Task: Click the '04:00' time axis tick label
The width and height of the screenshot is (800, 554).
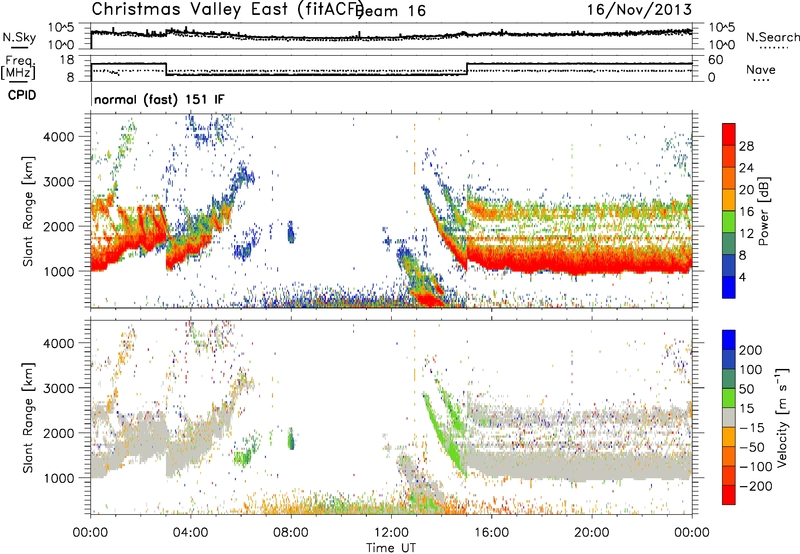Action: [x=190, y=533]
